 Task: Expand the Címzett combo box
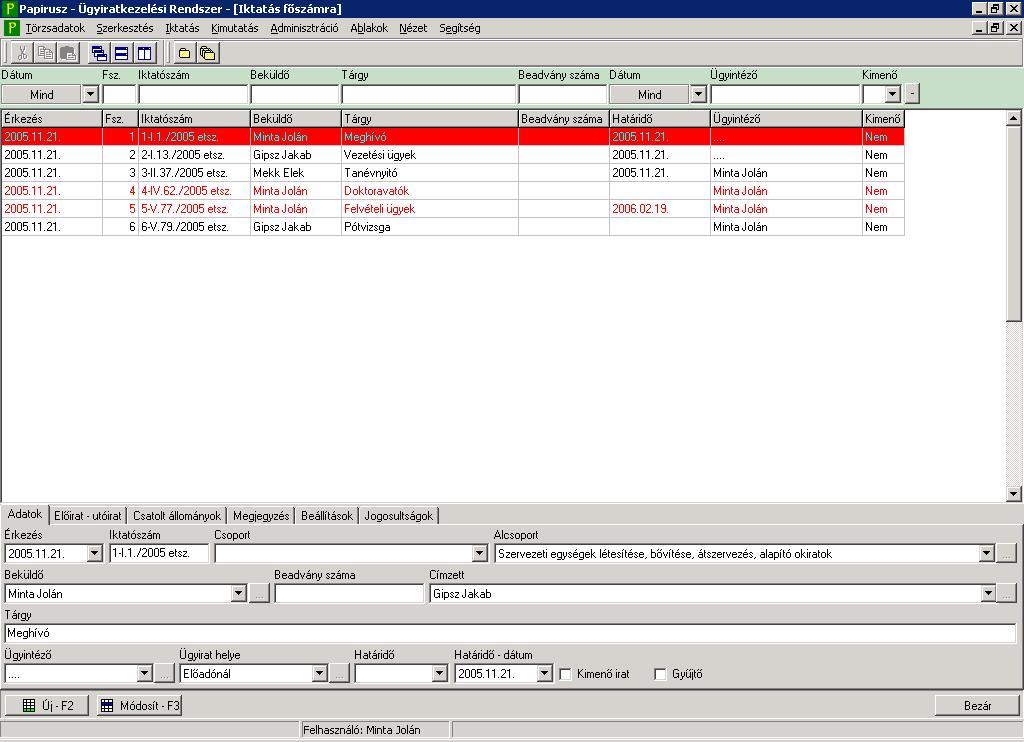tap(988, 594)
